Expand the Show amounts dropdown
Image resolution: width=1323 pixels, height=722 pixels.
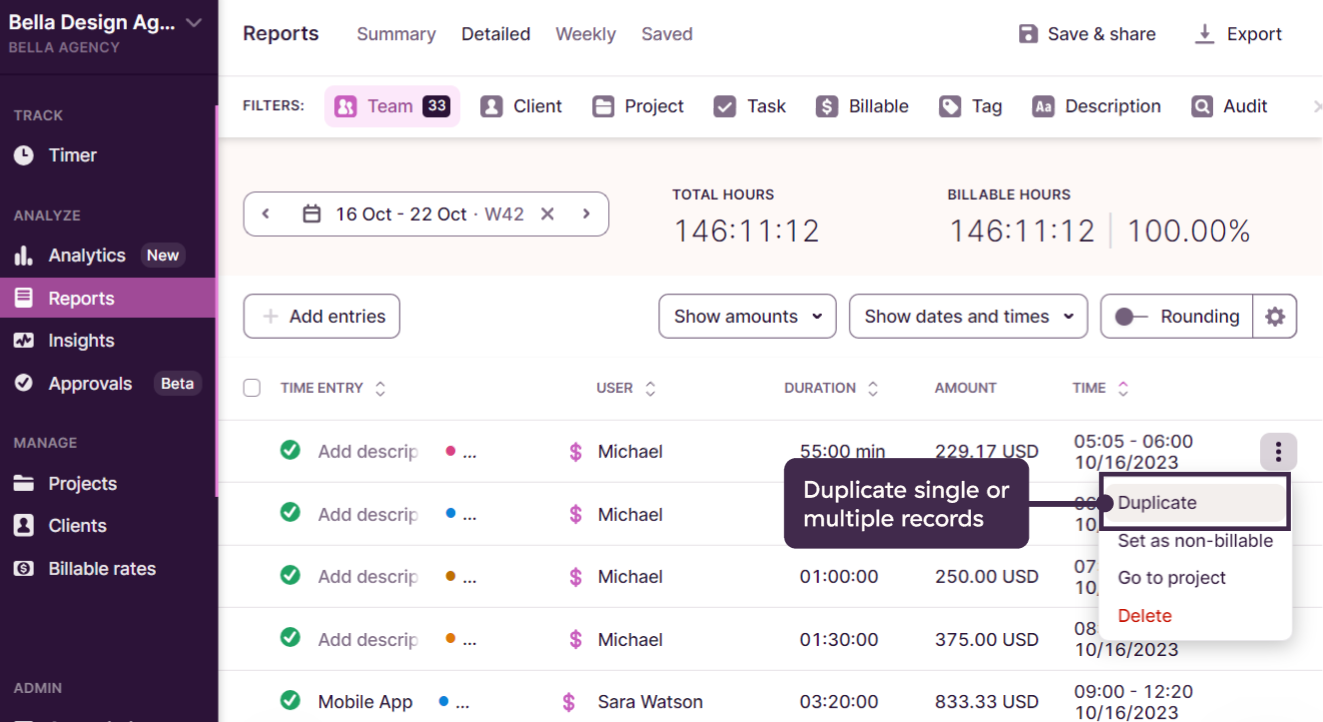click(x=747, y=316)
